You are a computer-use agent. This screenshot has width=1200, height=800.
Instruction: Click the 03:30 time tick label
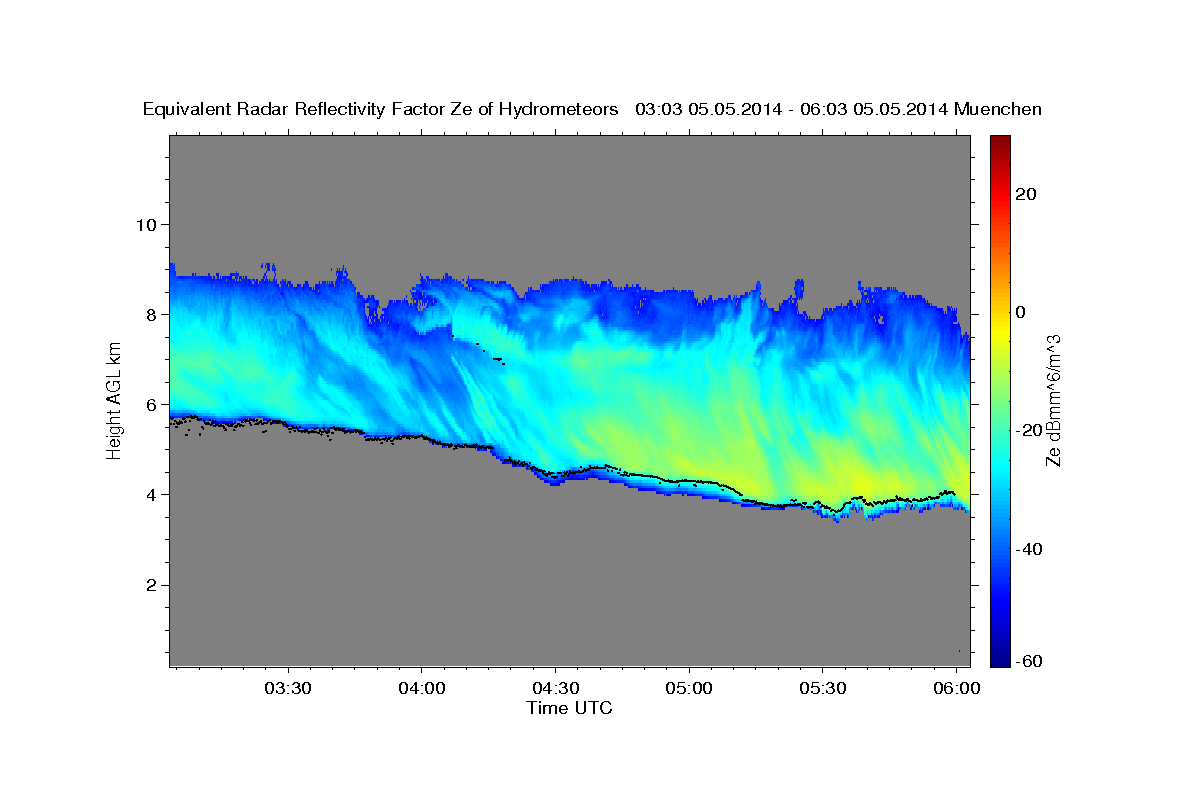[288, 689]
